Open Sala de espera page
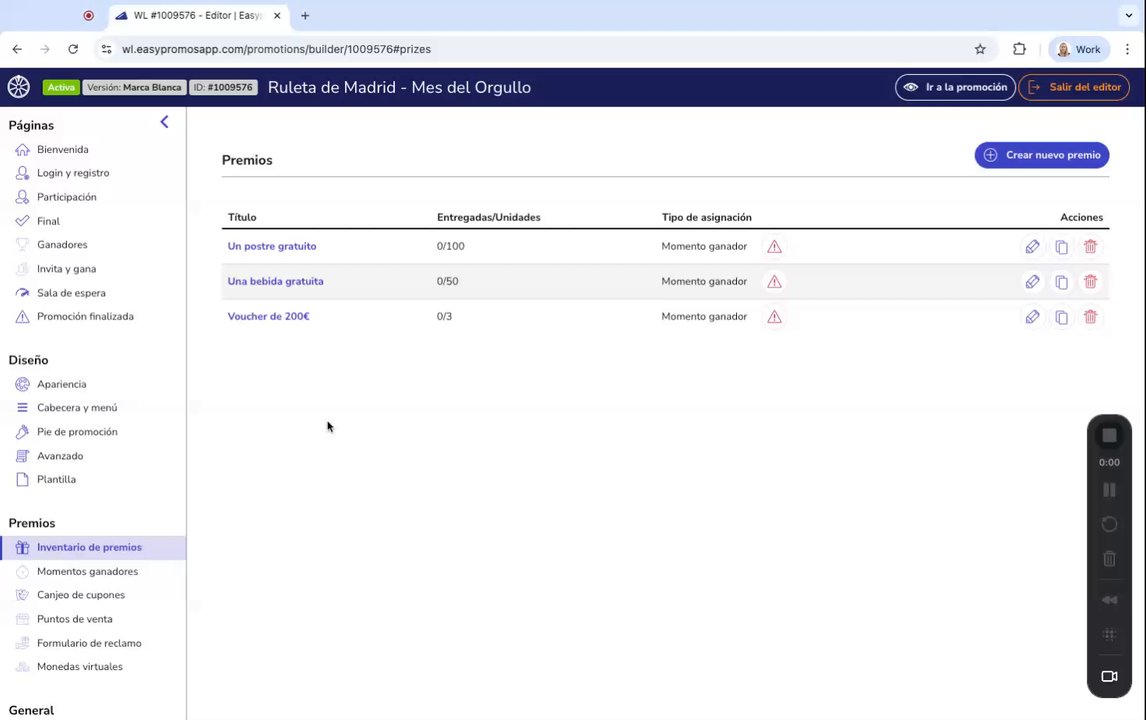The image size is (1146, 720). pos(71,293)
